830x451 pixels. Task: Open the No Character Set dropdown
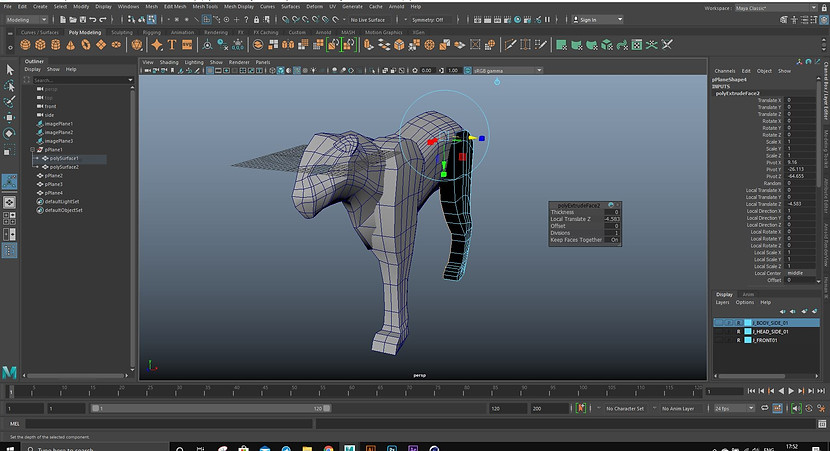pos(625,409)
